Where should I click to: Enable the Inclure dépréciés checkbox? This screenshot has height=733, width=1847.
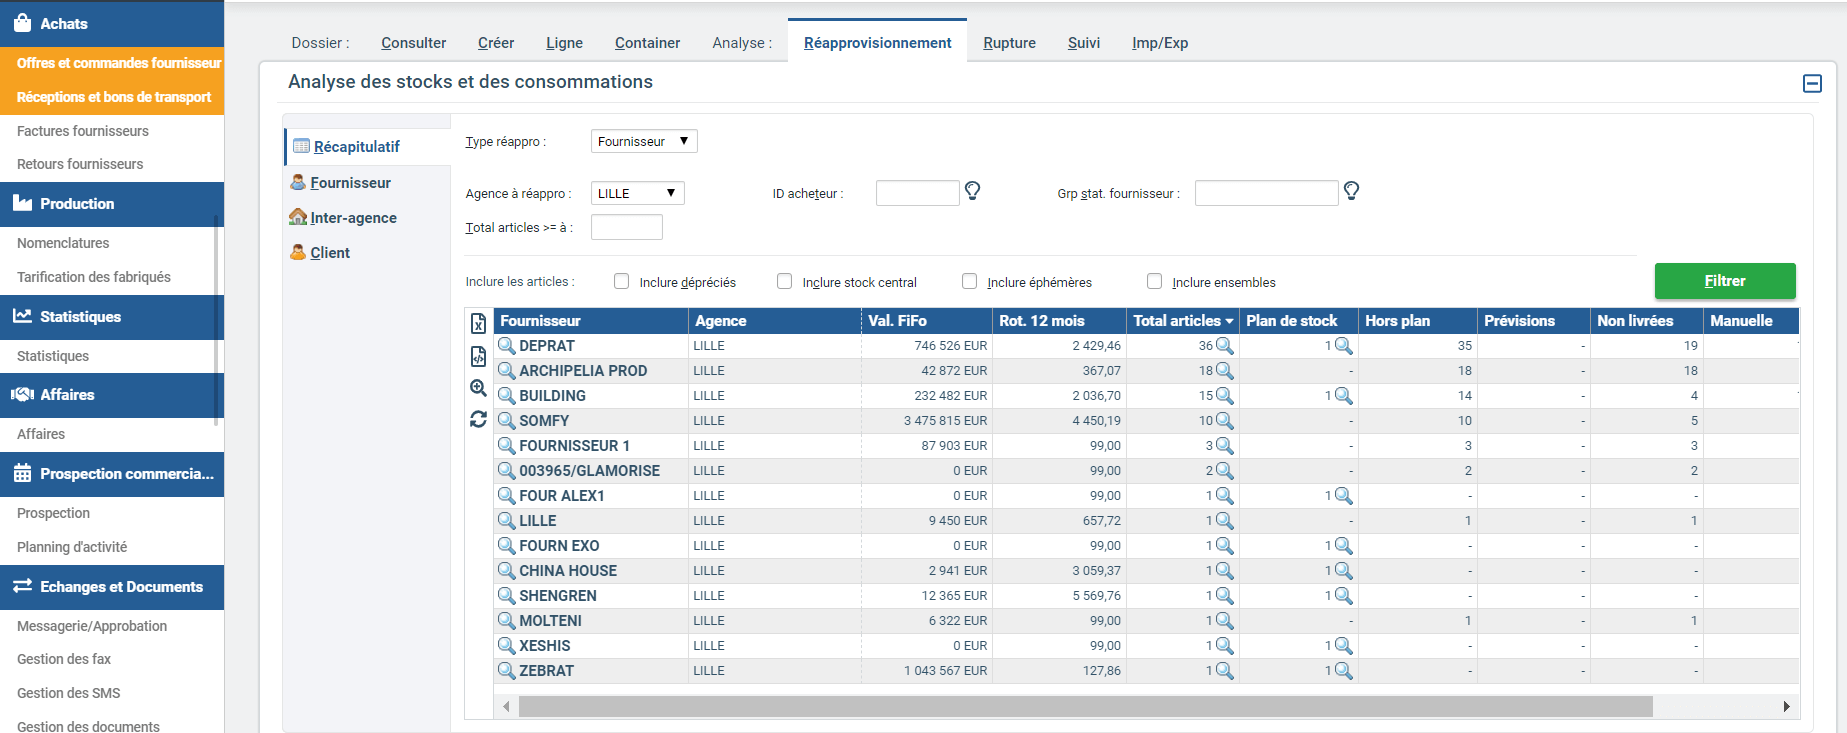click(622, 282)
